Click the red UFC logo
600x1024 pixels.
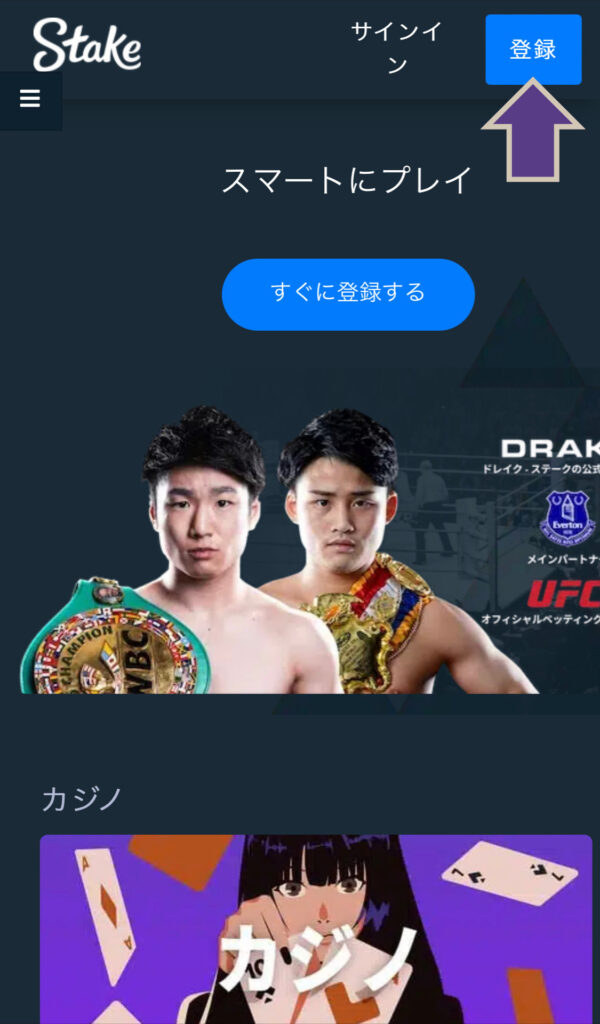[563, 594]
